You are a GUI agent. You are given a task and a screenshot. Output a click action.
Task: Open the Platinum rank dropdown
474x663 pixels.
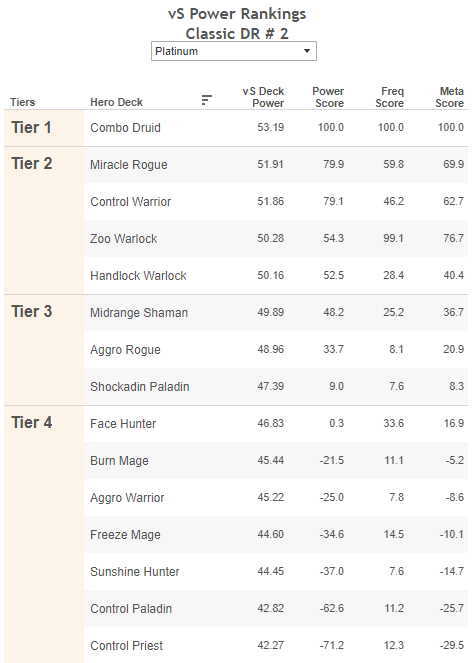(x=234, y=51)
